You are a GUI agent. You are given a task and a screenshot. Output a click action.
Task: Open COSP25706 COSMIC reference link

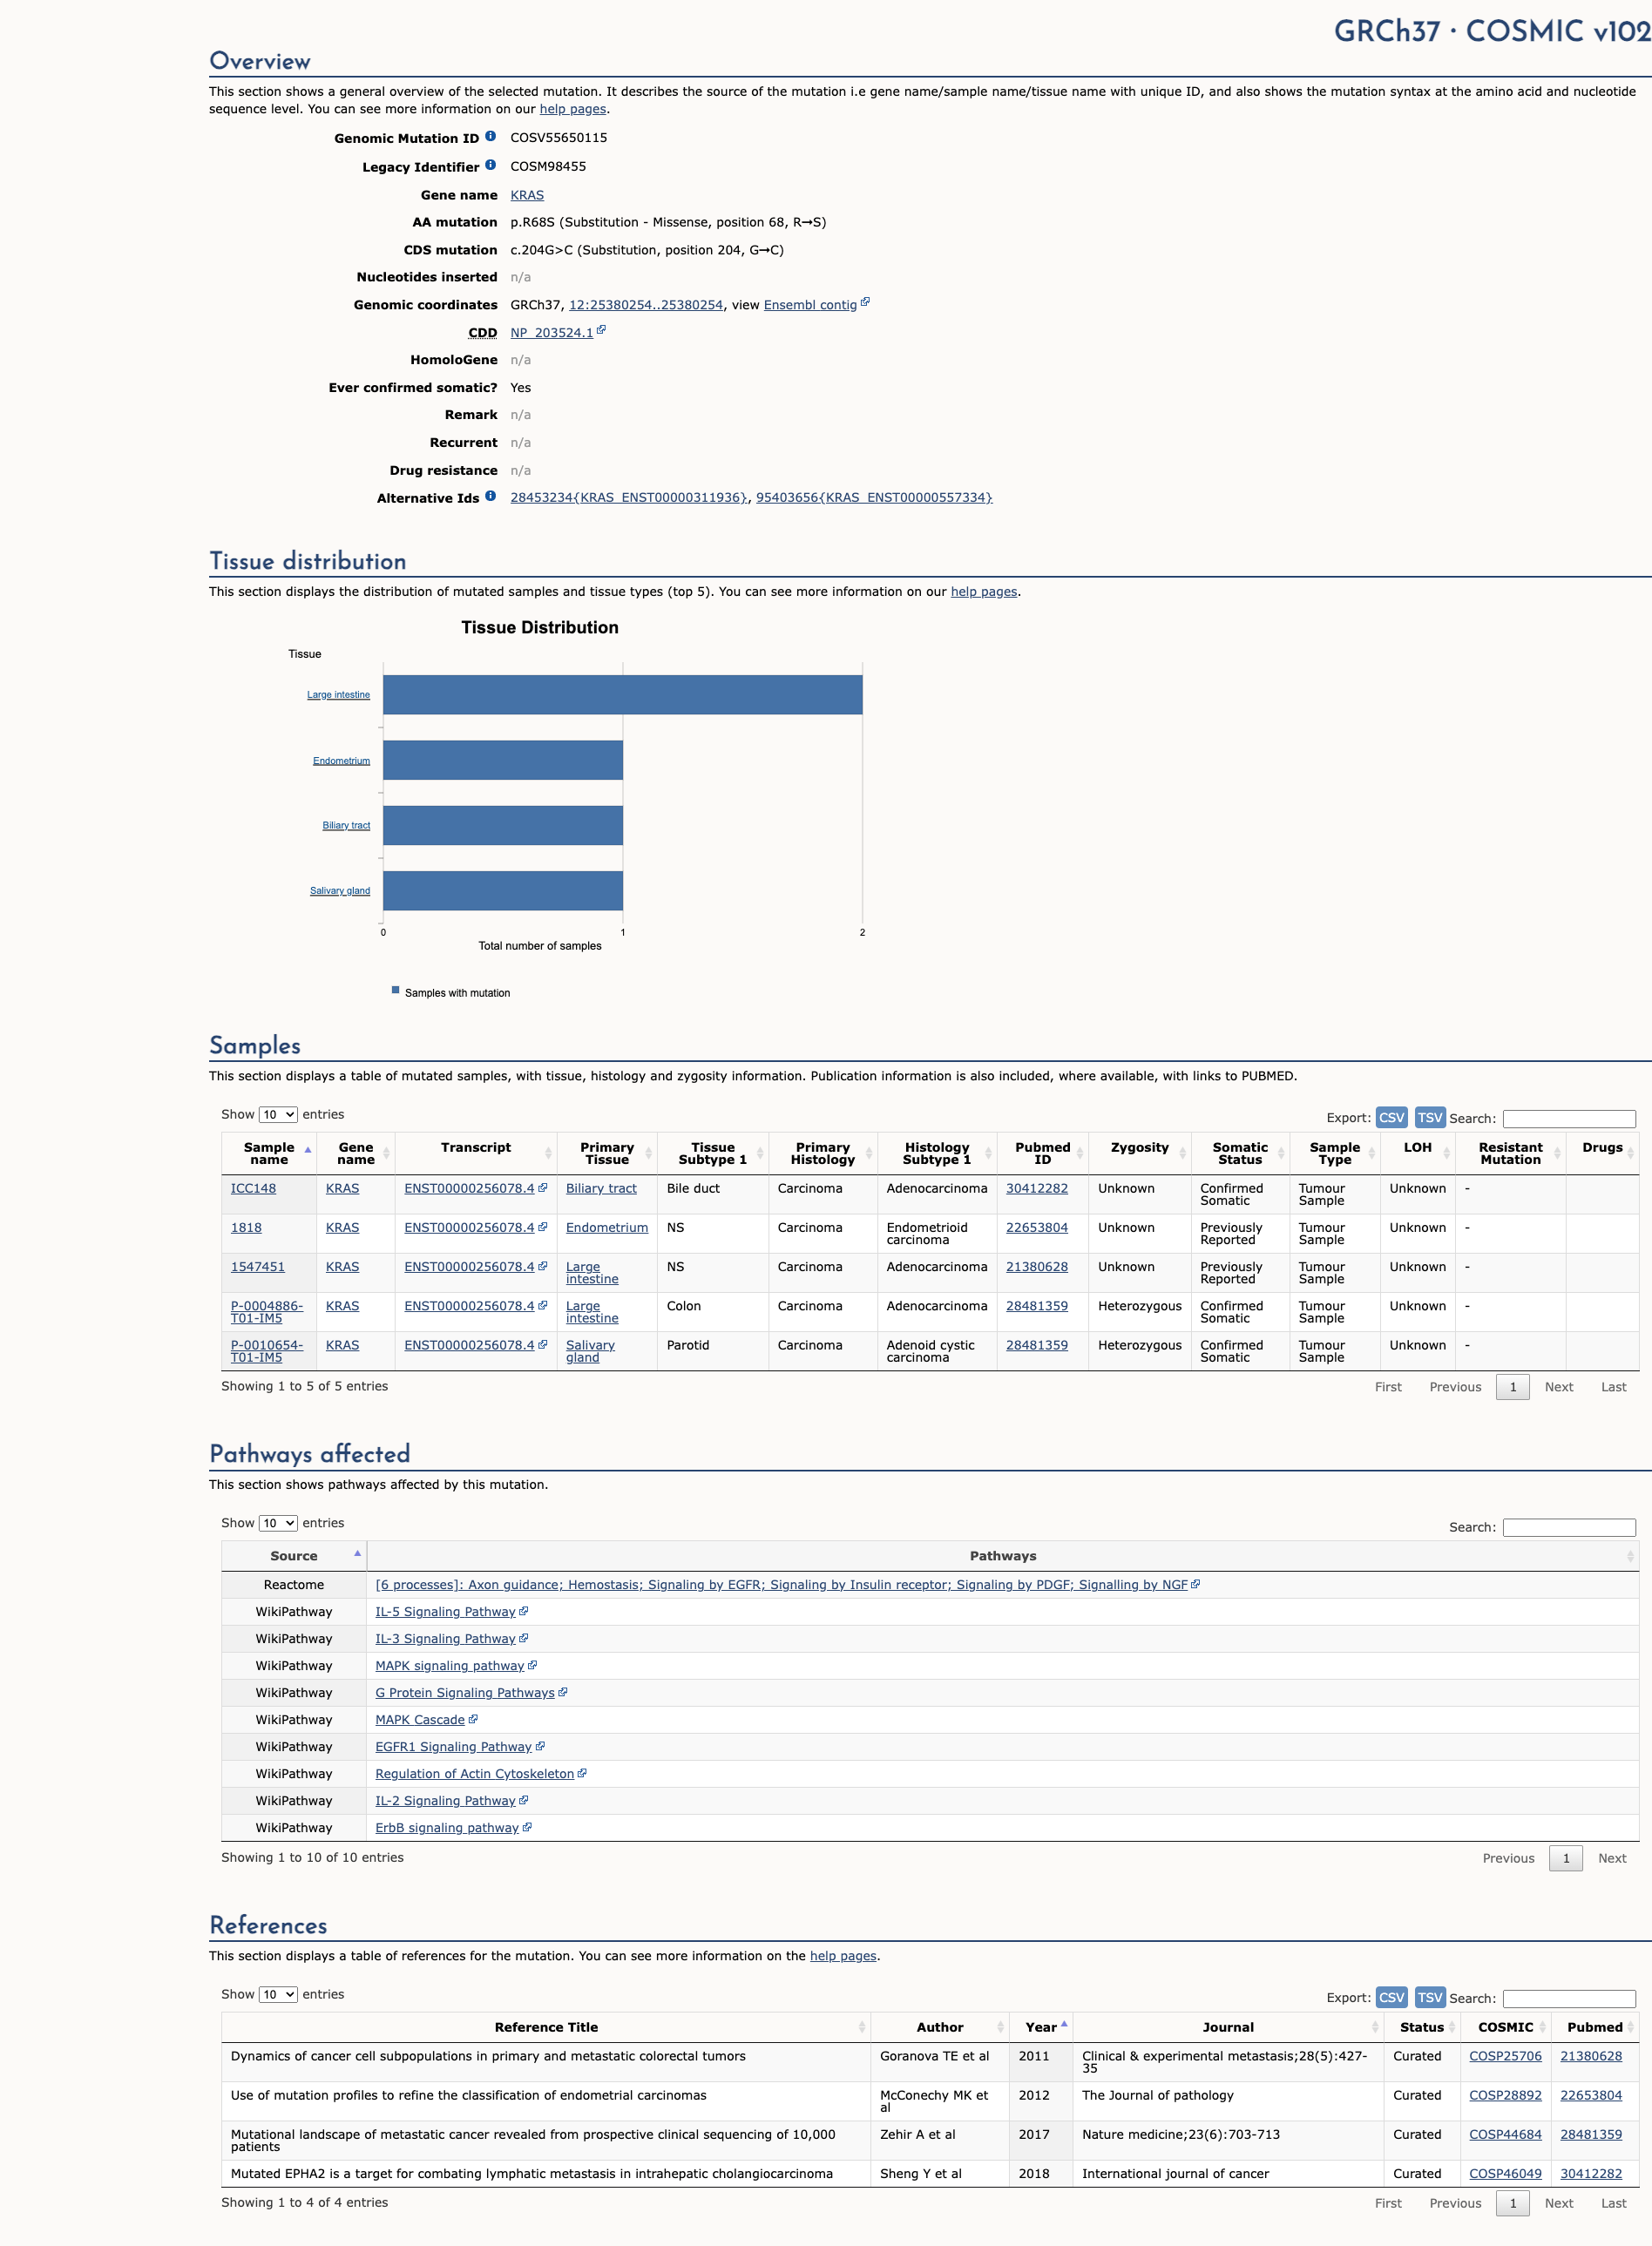1505,2056
